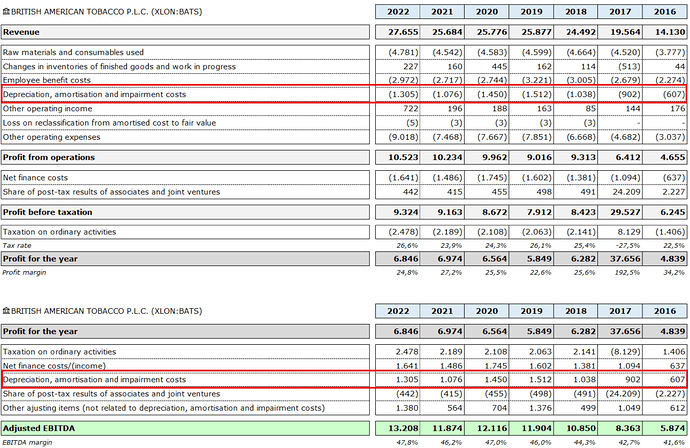Select the profit from operations value 4.655
The image size is (690, 448).
pos(672,158)
